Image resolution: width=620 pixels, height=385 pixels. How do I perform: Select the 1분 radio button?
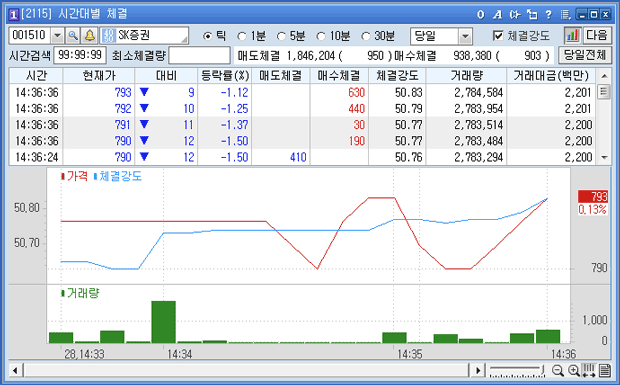(x=242, y=36)
